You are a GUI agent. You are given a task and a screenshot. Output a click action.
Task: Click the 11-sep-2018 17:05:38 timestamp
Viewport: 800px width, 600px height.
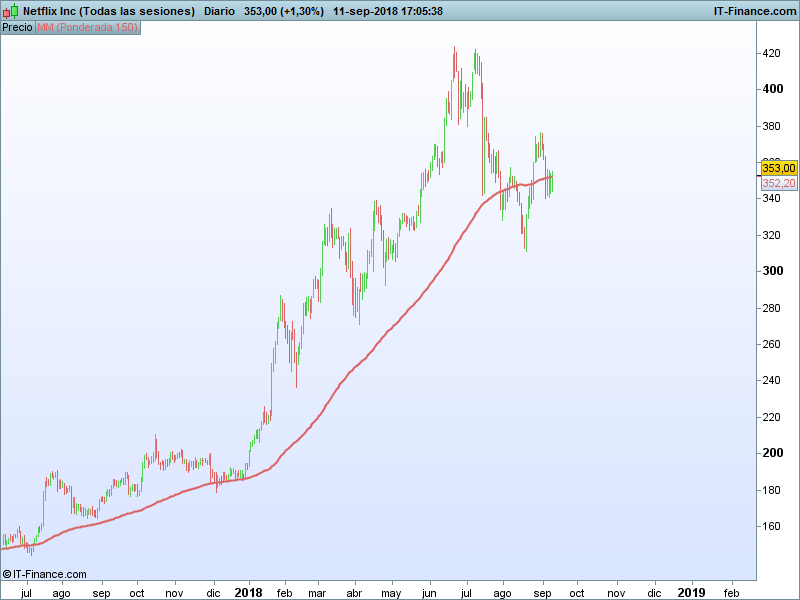(388, 11)
